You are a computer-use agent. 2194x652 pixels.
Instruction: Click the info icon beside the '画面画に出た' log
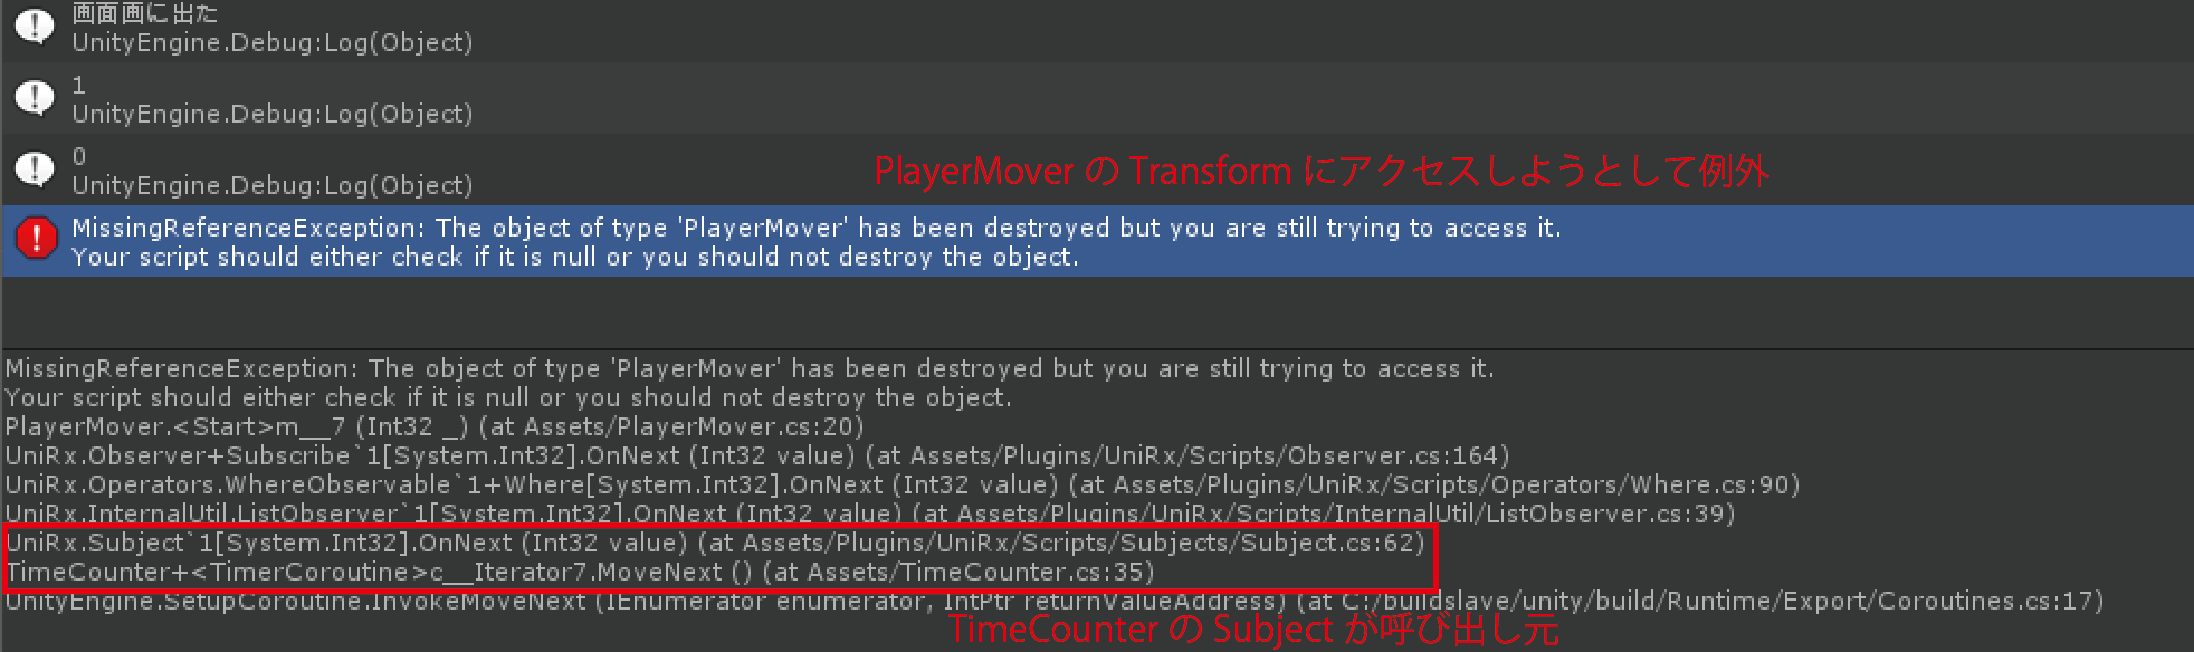pyautogui.click(x=35, y=27)
